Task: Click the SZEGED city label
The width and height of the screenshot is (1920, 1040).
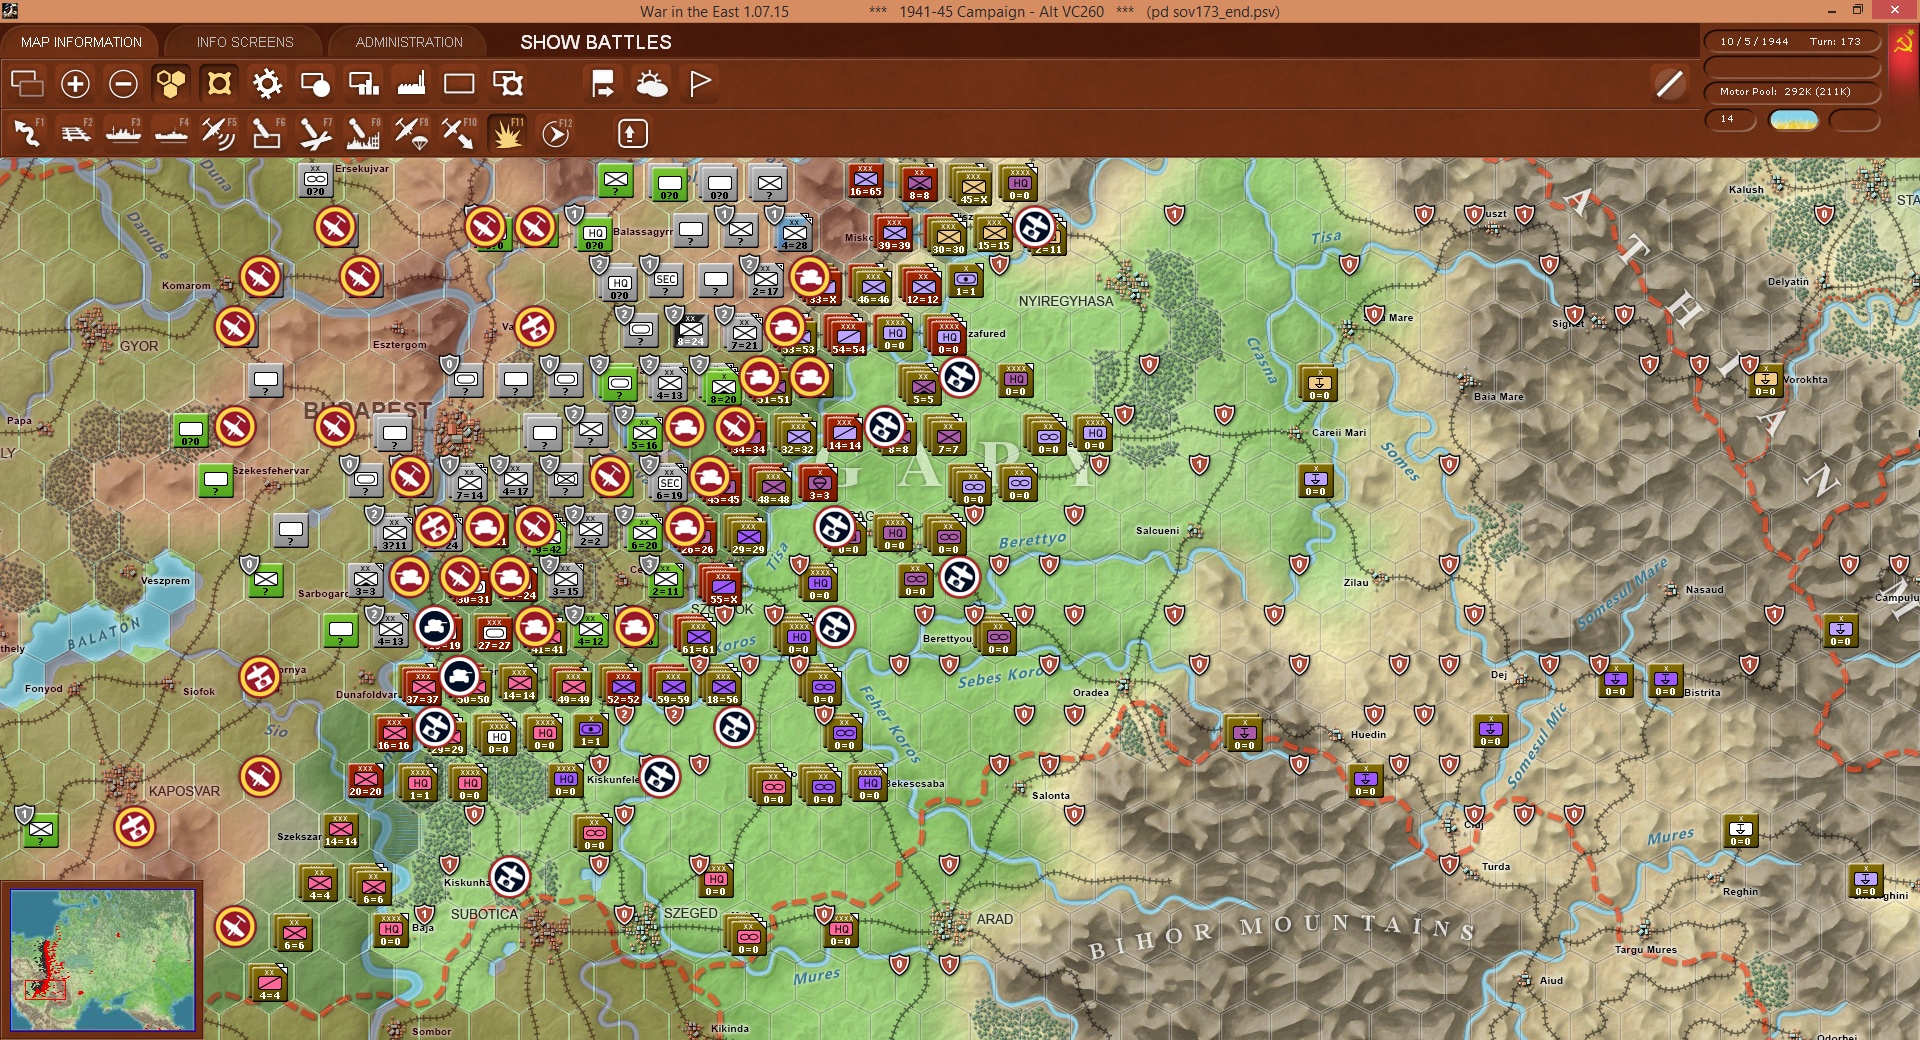Action: [x=691, y=913]
